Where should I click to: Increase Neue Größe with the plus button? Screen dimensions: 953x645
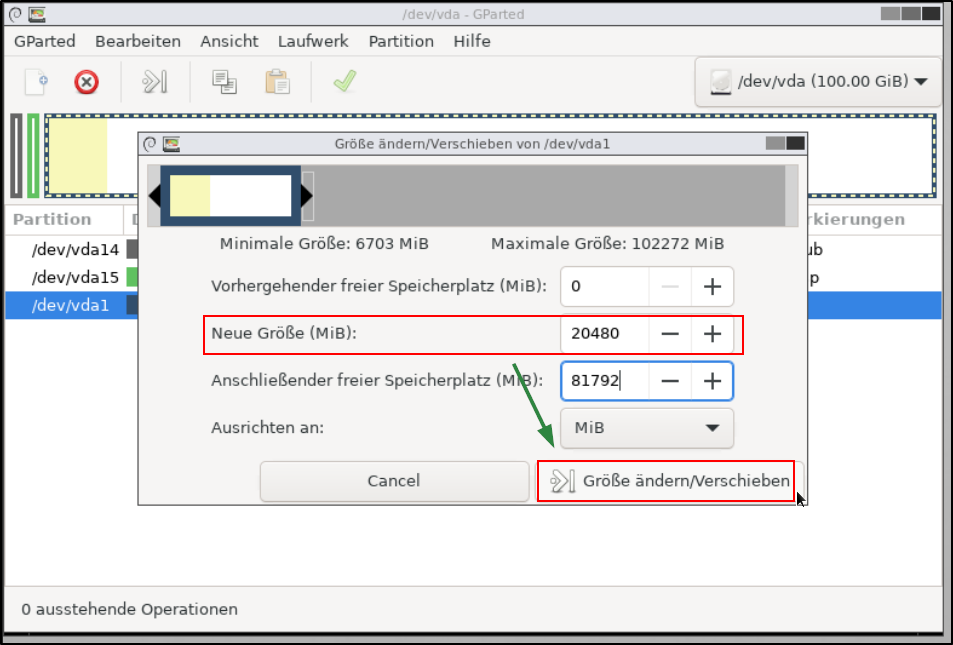coord(712,334)
